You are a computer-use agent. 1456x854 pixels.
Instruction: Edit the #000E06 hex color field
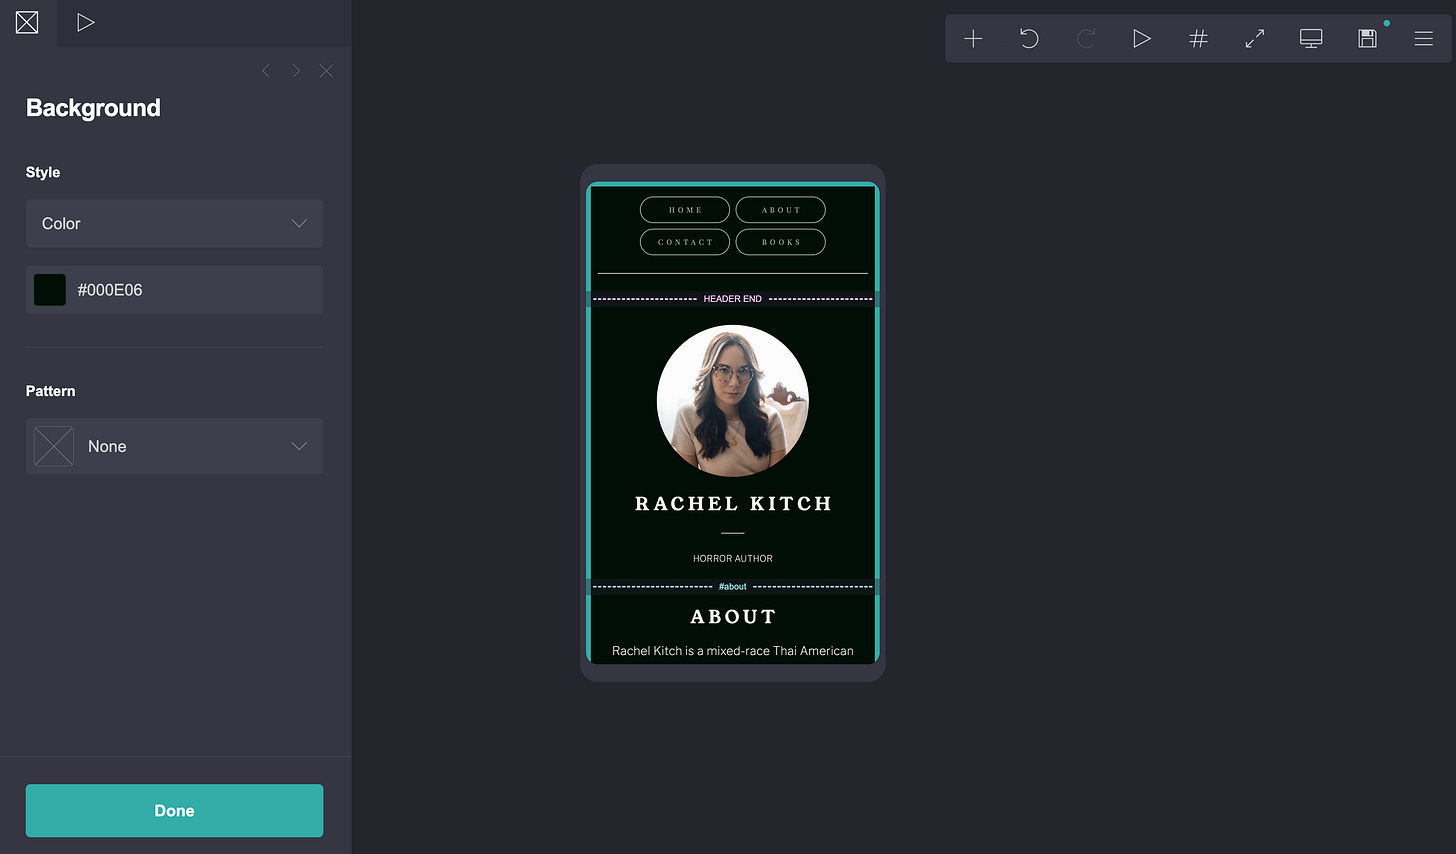click(x=174, y=290)
